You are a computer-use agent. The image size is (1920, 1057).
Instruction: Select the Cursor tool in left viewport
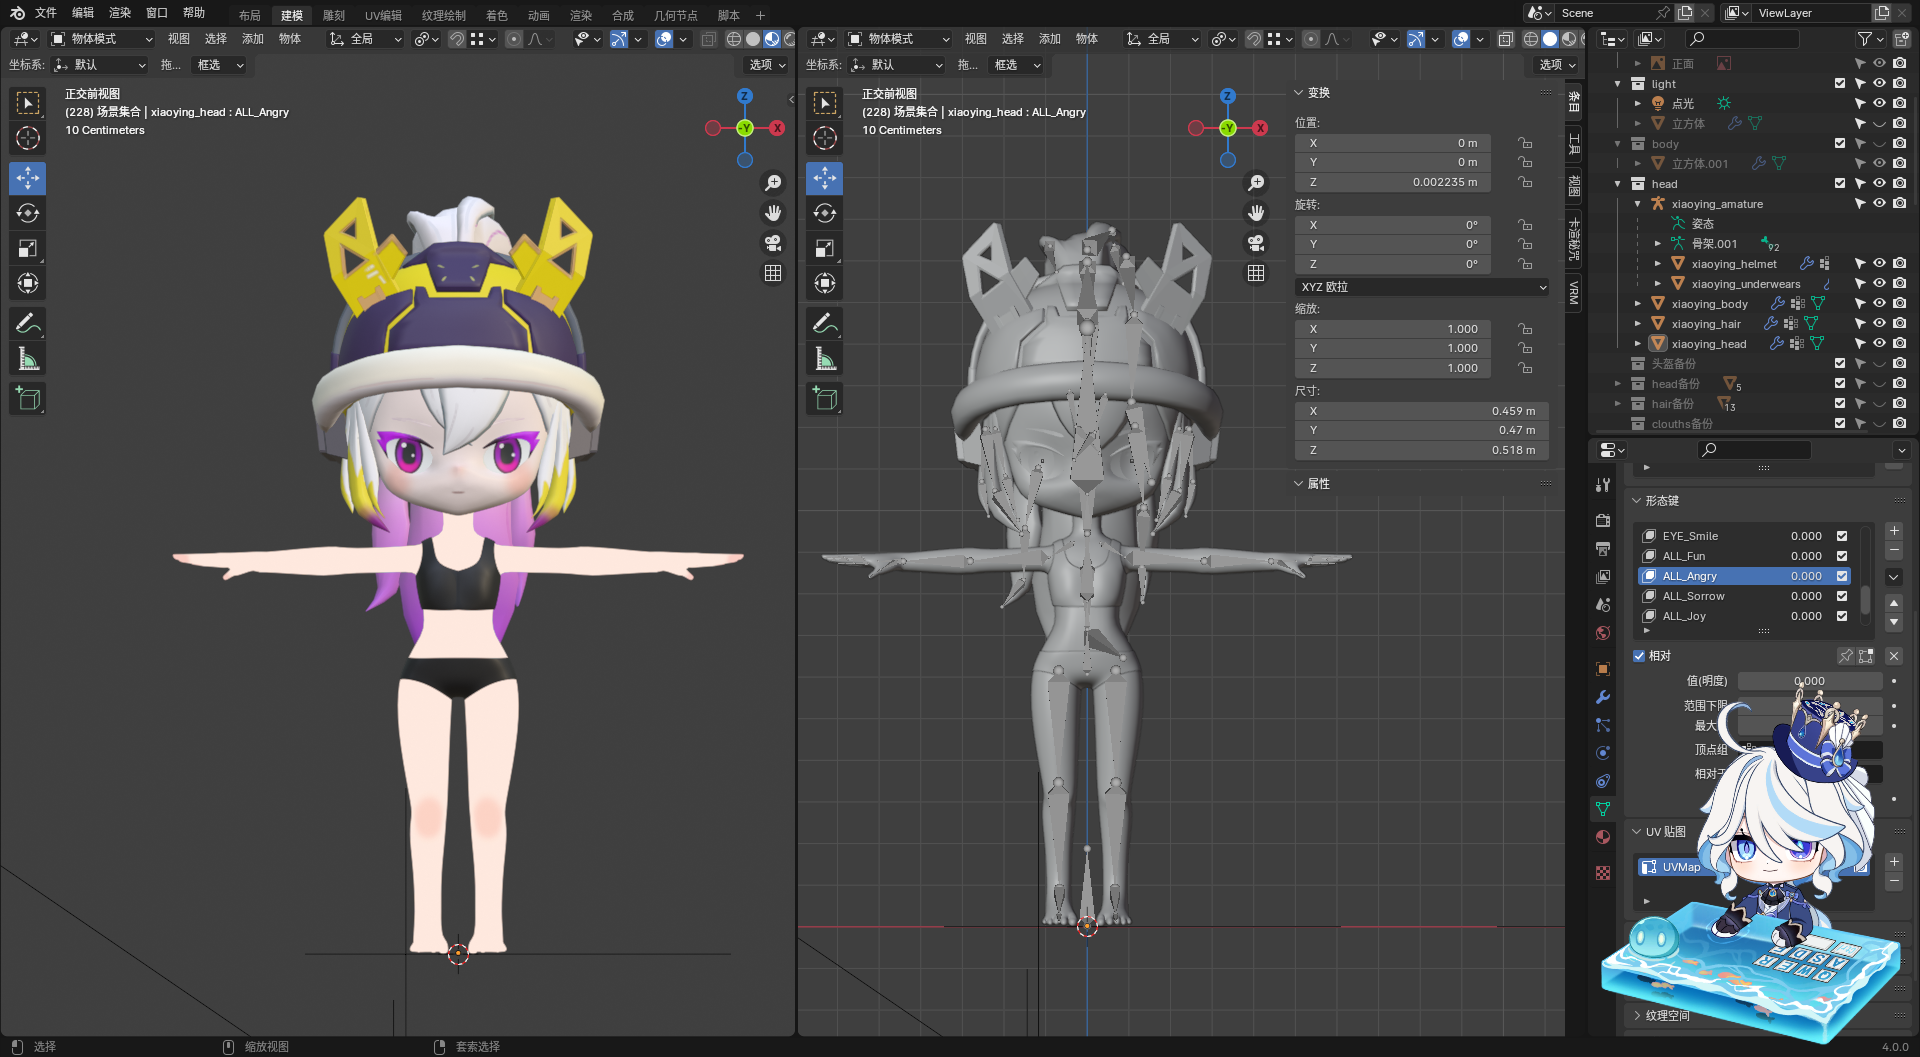tap(28, 138)
